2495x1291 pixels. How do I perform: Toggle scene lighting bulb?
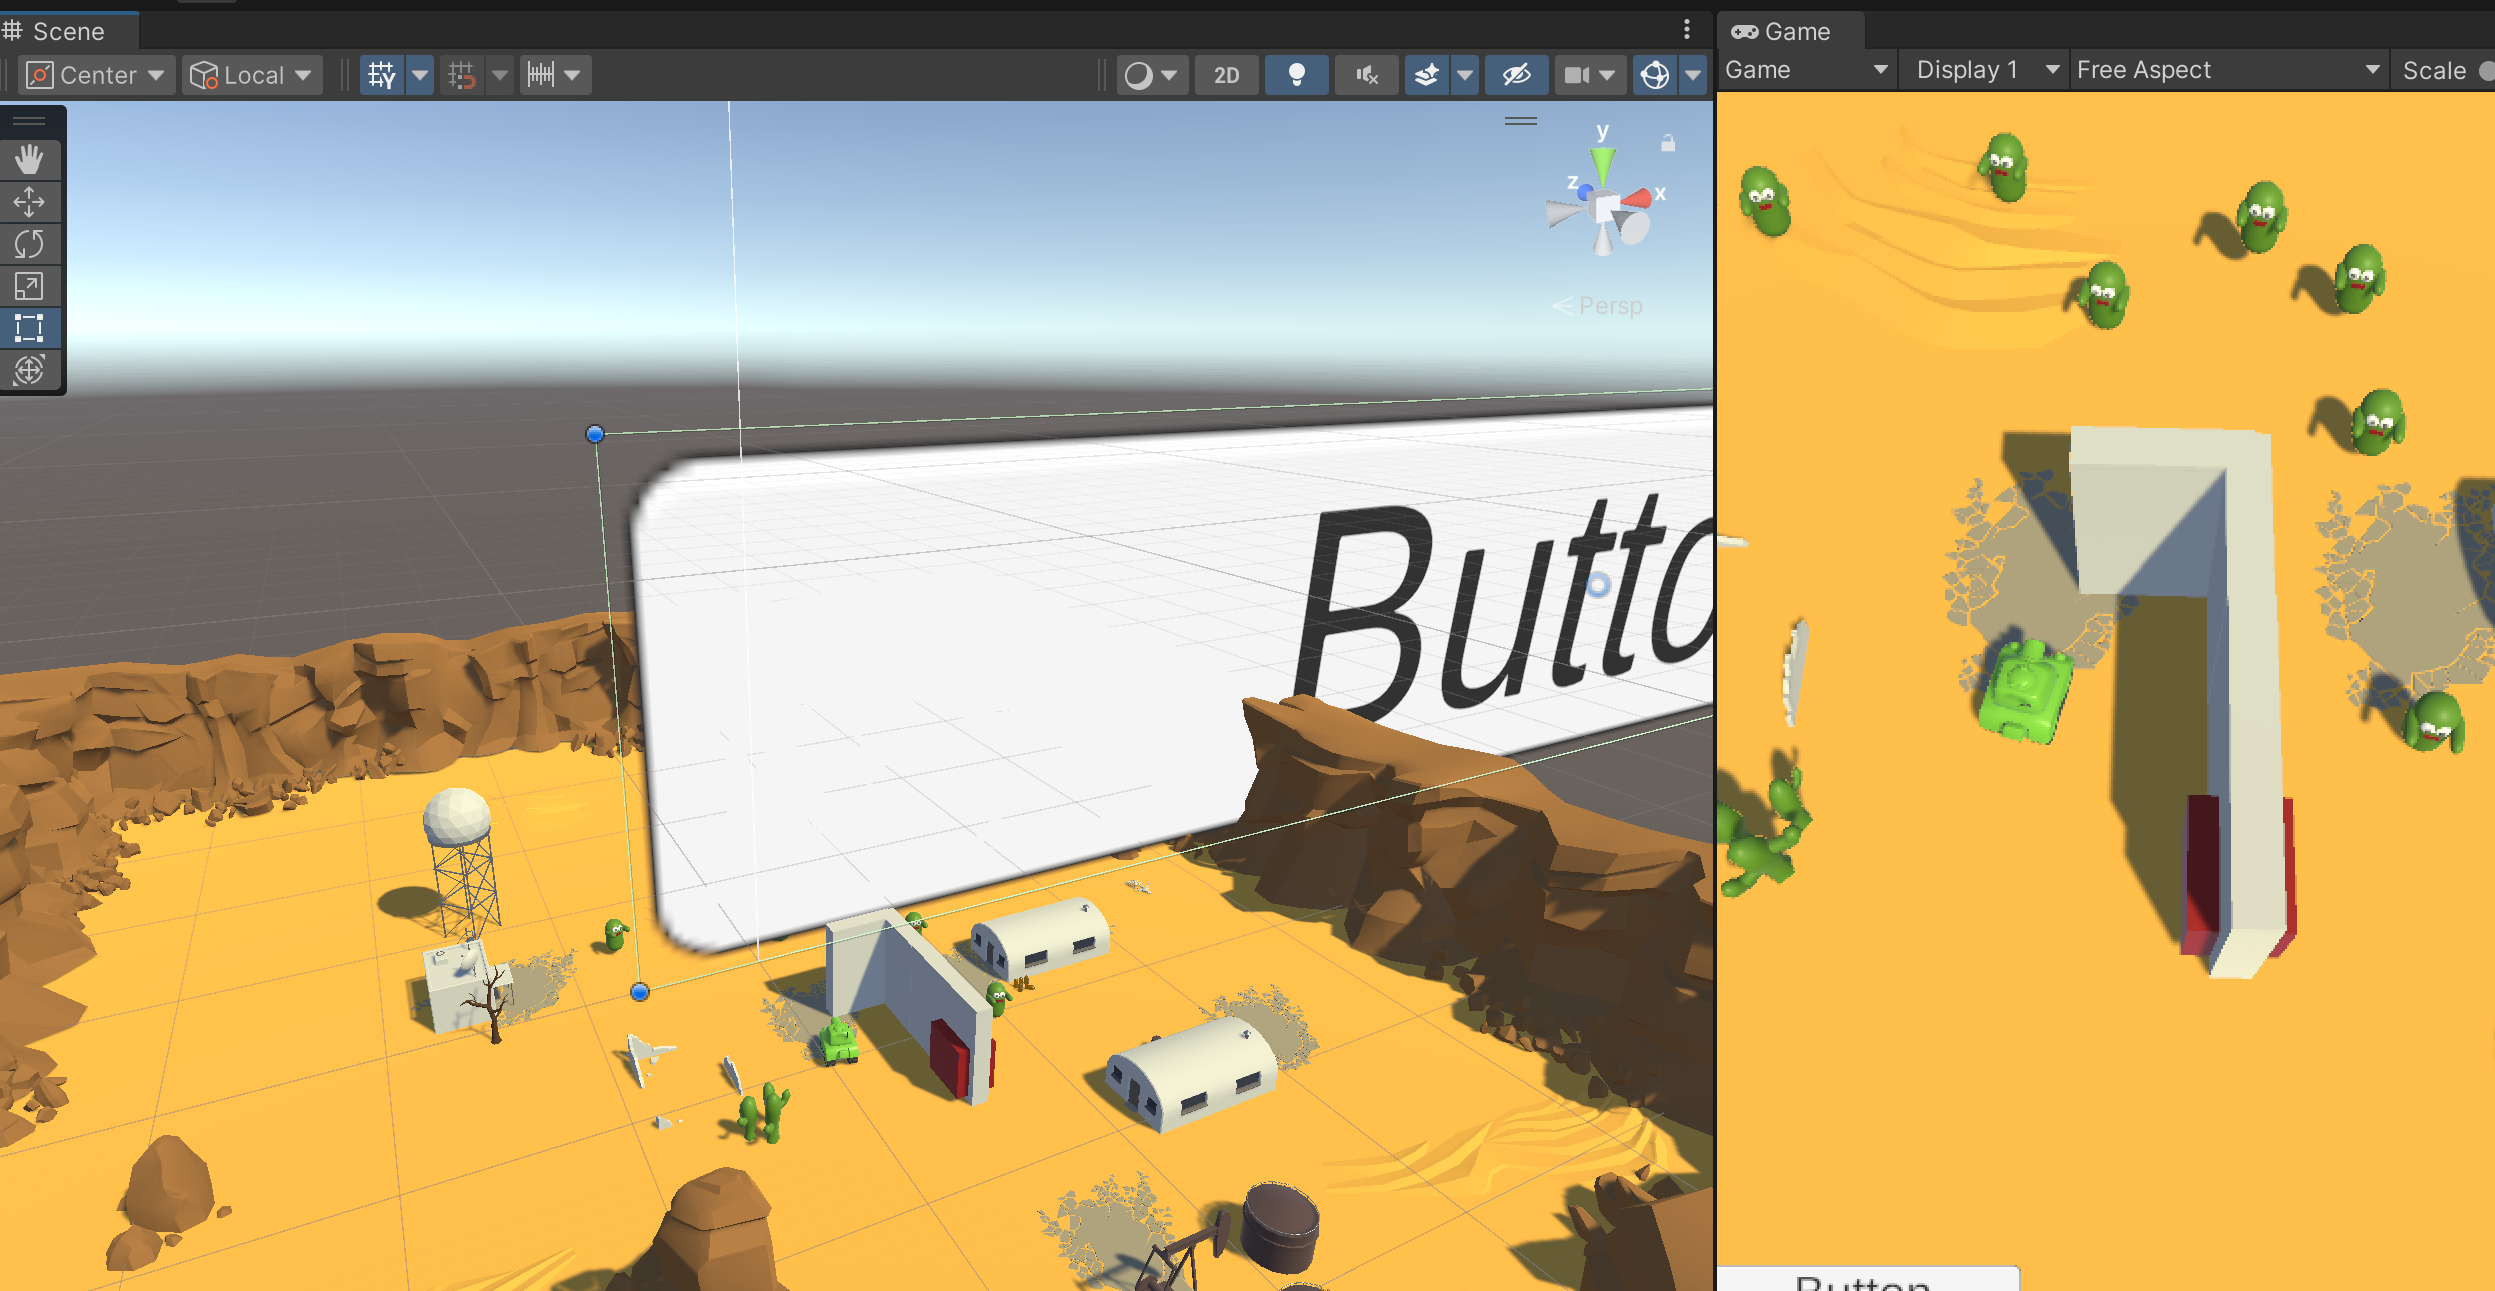click(x=1296, y=75)
